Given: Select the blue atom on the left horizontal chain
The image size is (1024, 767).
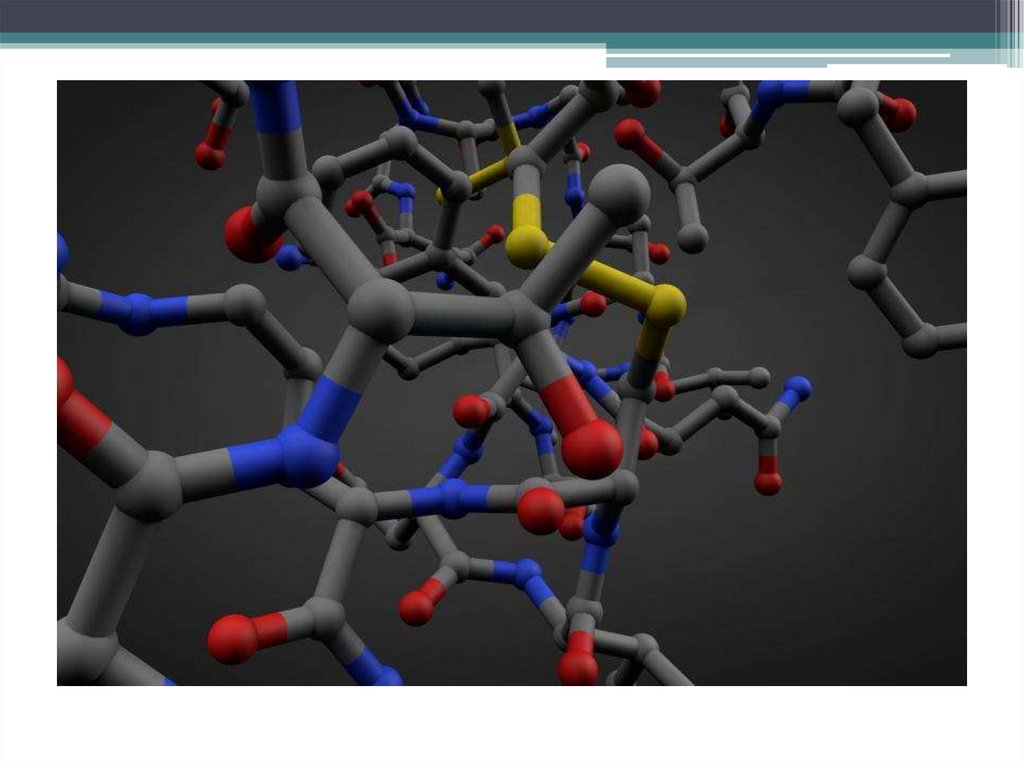Looking at the screenshot, I should pyautogui.click(x=138, y=313).
